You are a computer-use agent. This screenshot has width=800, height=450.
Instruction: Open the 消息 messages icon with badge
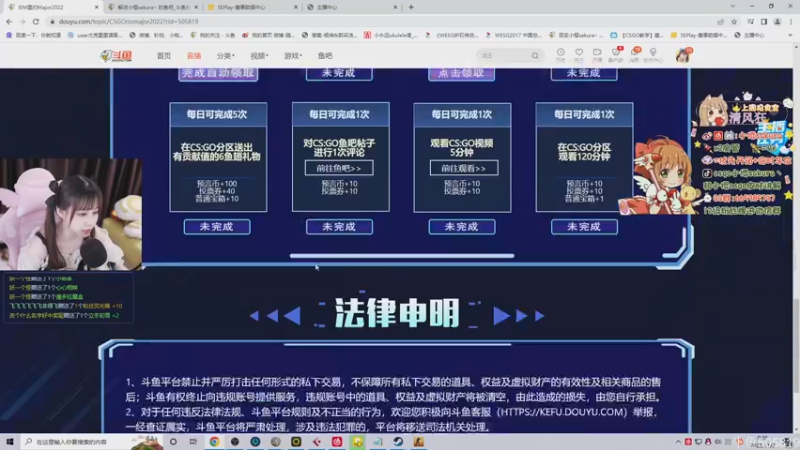click(x=634, y=55)
